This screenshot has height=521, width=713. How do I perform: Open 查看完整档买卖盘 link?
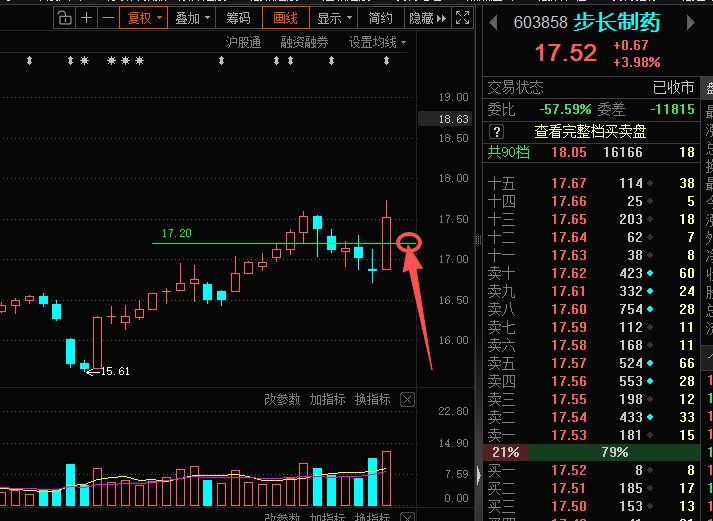point(590,132)
